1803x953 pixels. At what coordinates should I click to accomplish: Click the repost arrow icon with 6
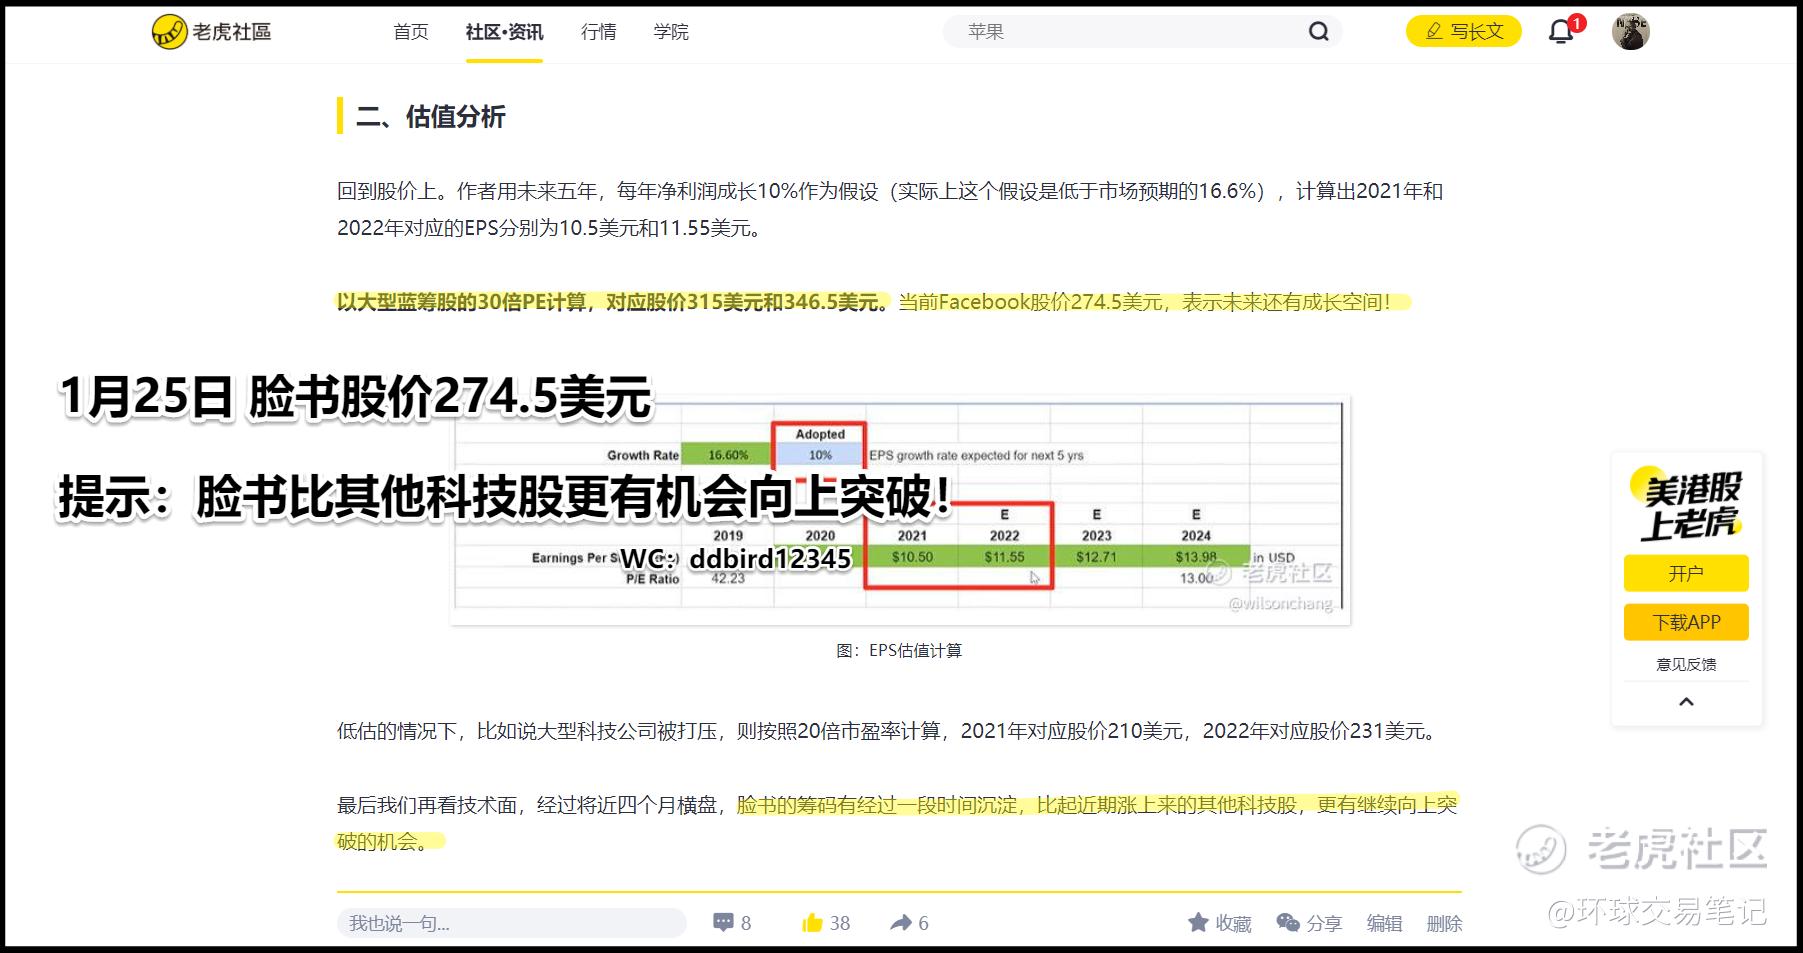(x=910, y=923)
